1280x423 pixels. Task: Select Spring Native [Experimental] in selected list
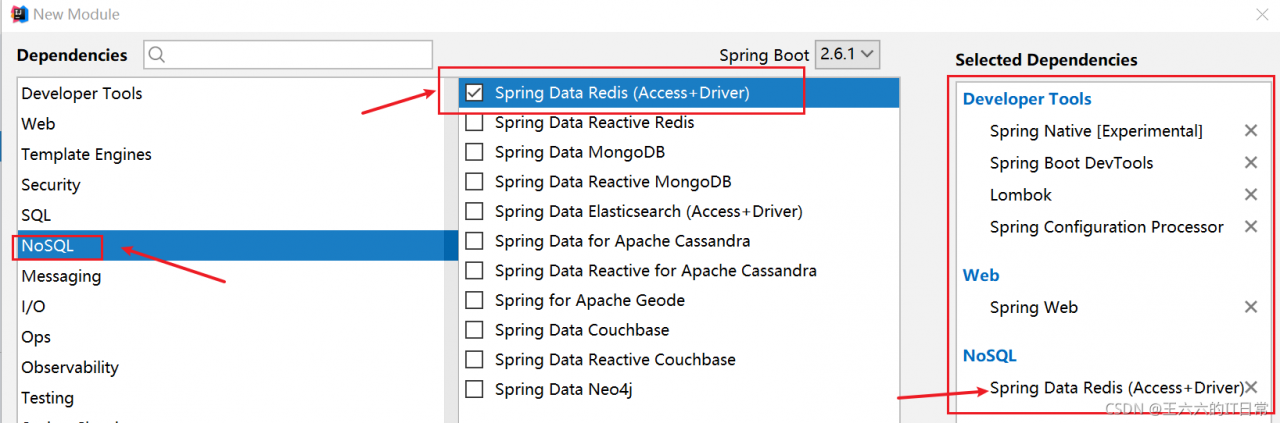(x=1096, y=131)
